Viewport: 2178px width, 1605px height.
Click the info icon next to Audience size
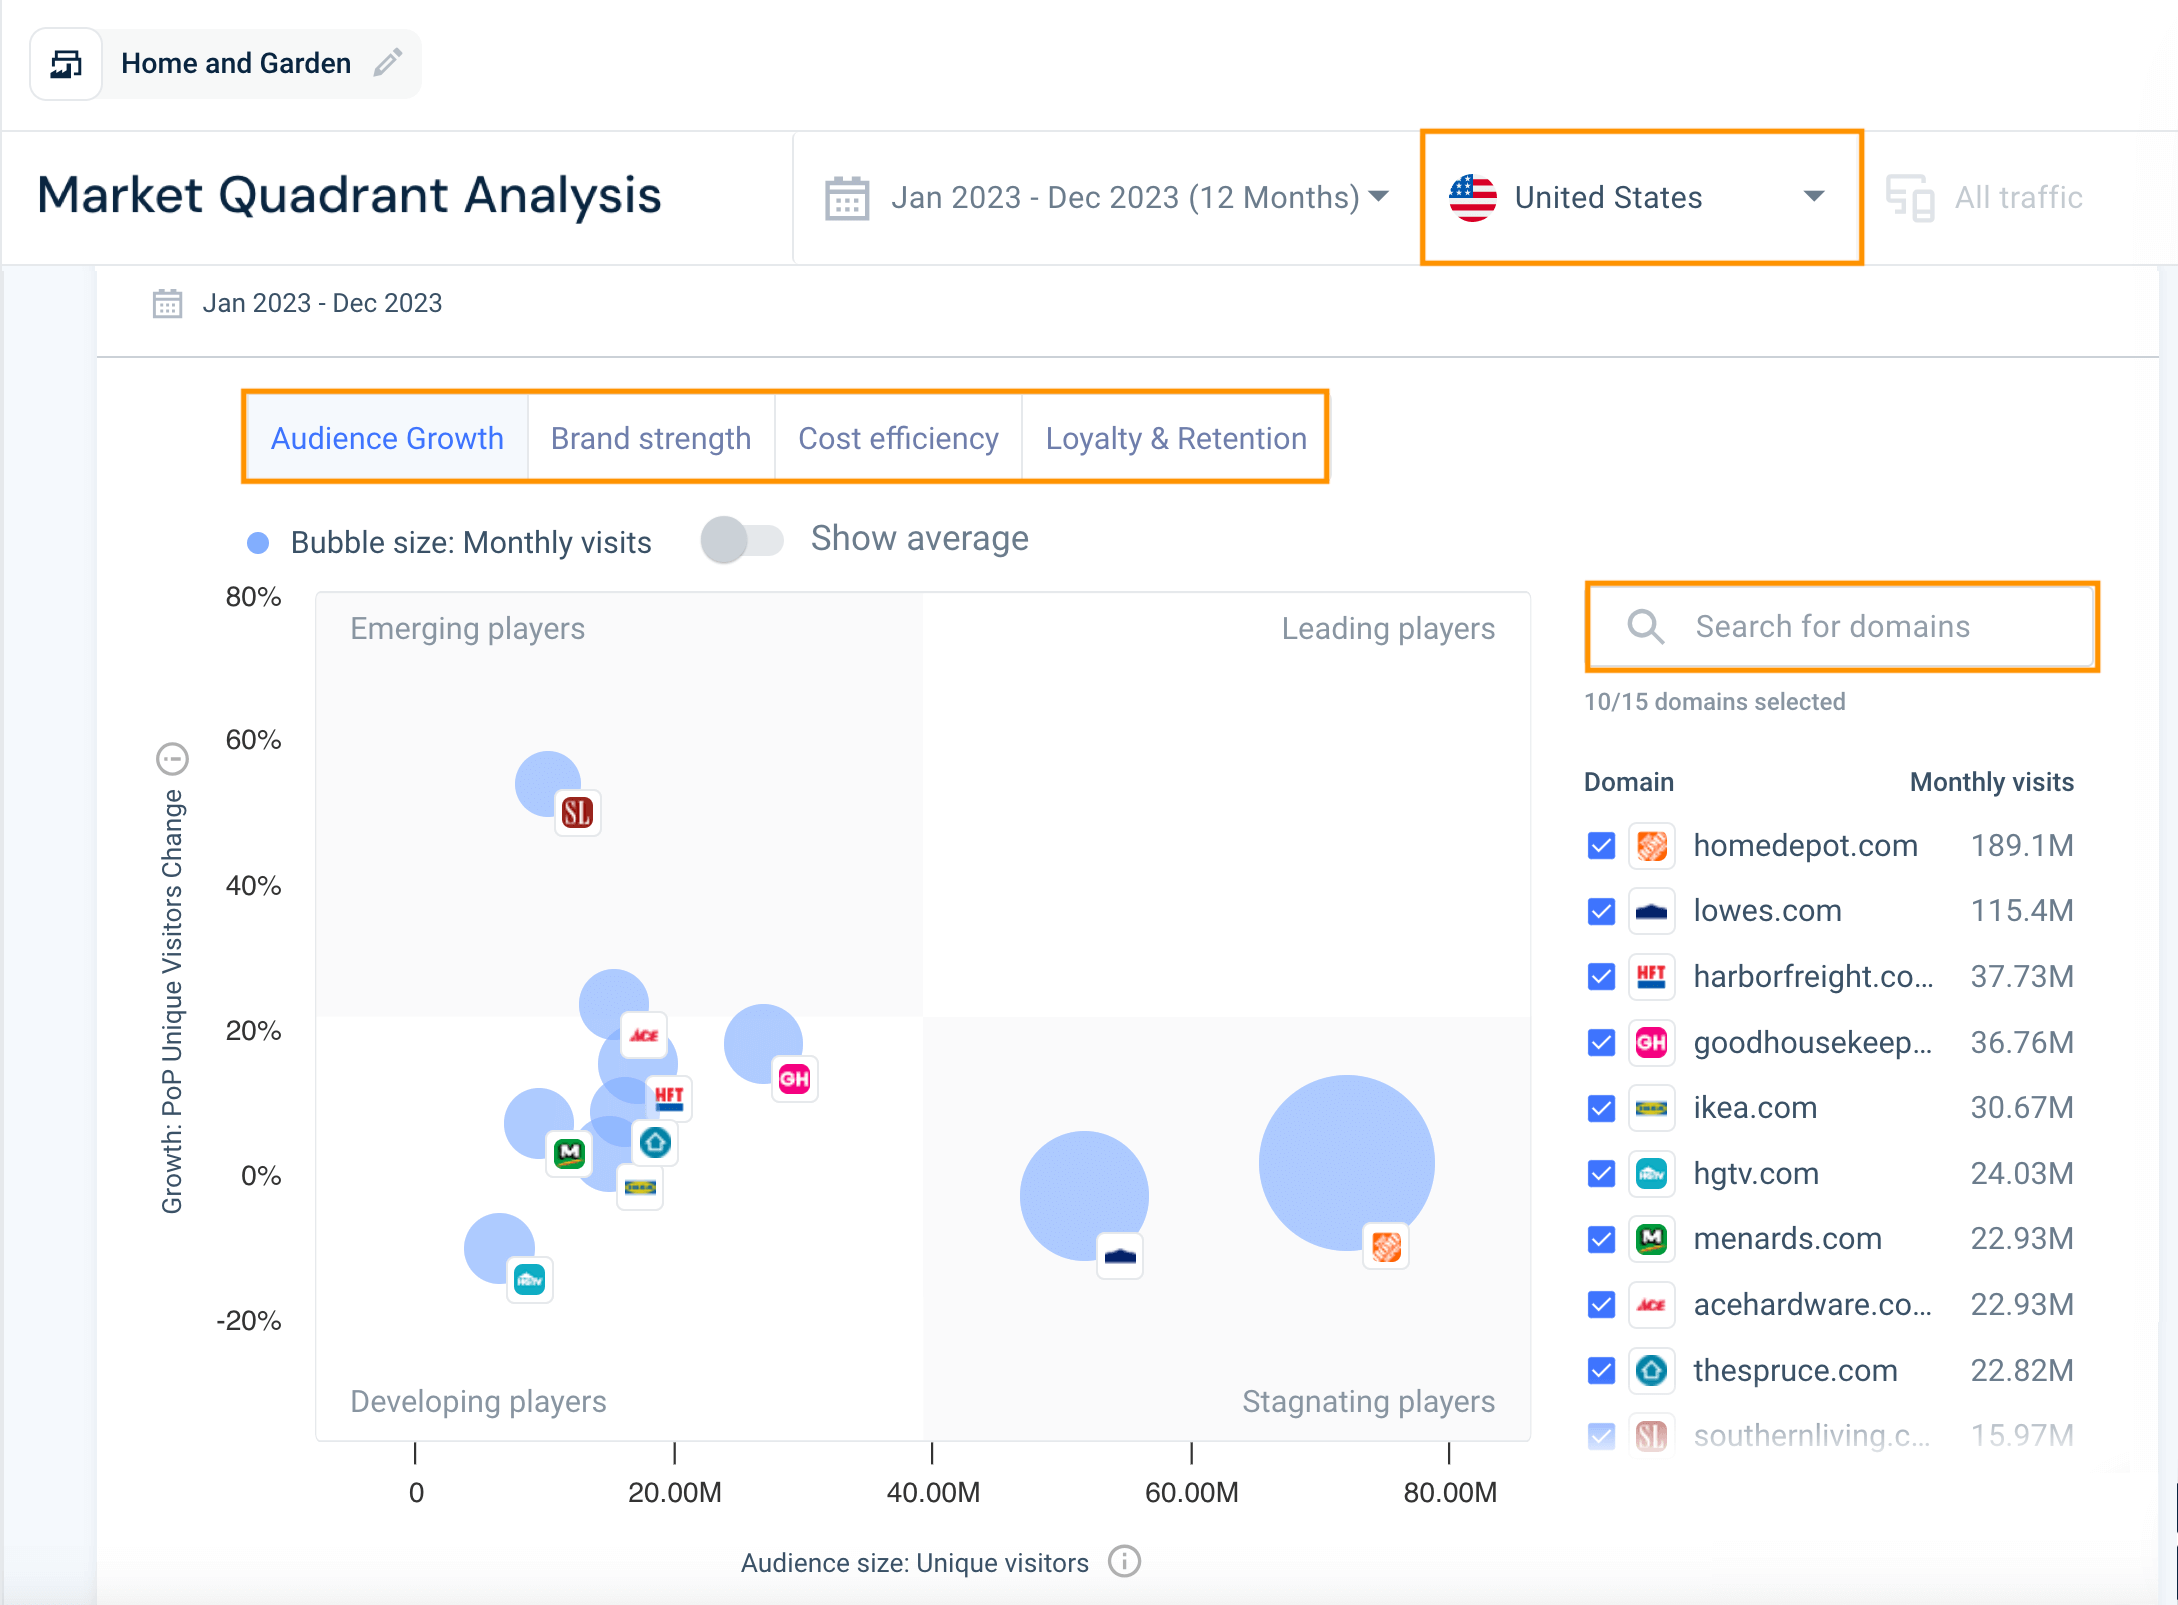tap(1124, 1562)
